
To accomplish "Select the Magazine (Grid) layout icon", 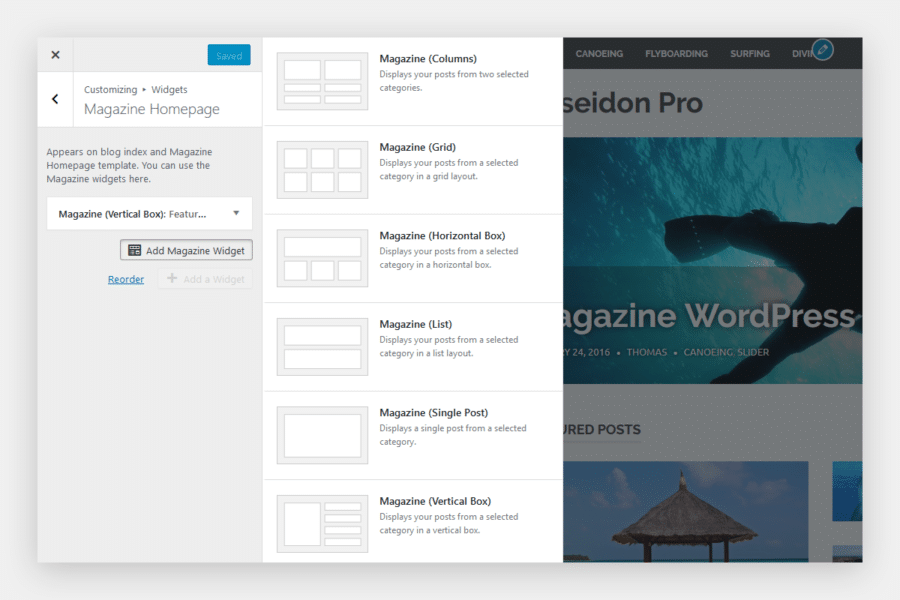I will 322,169.
